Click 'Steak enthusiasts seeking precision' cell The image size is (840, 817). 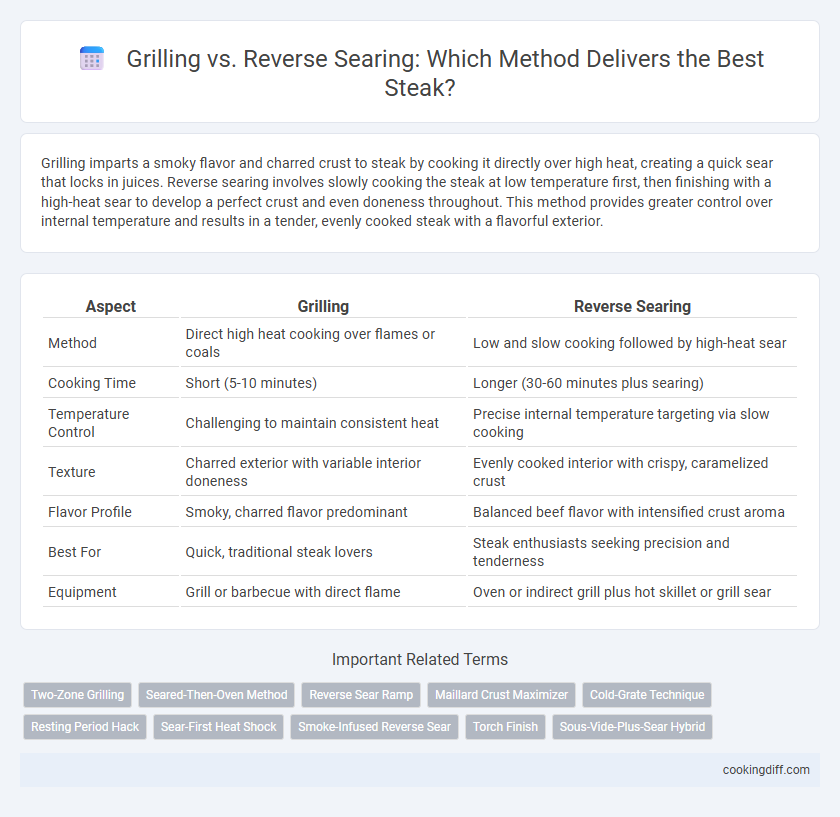point(632,552)
